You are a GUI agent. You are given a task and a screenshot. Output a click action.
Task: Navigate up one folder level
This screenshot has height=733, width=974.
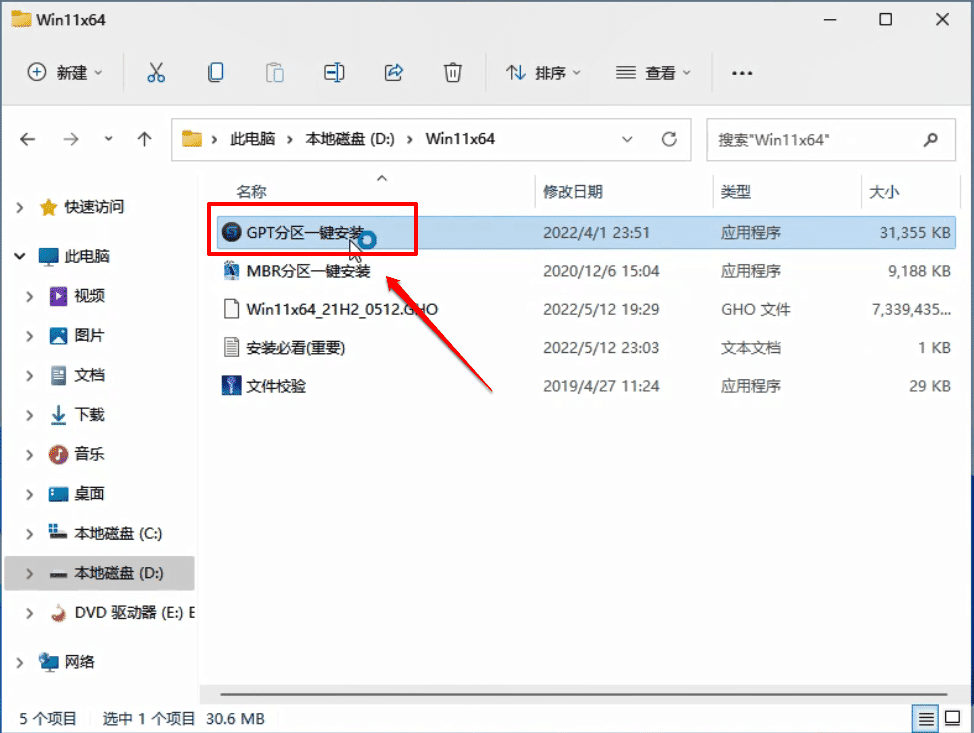(x=144, y=139)
